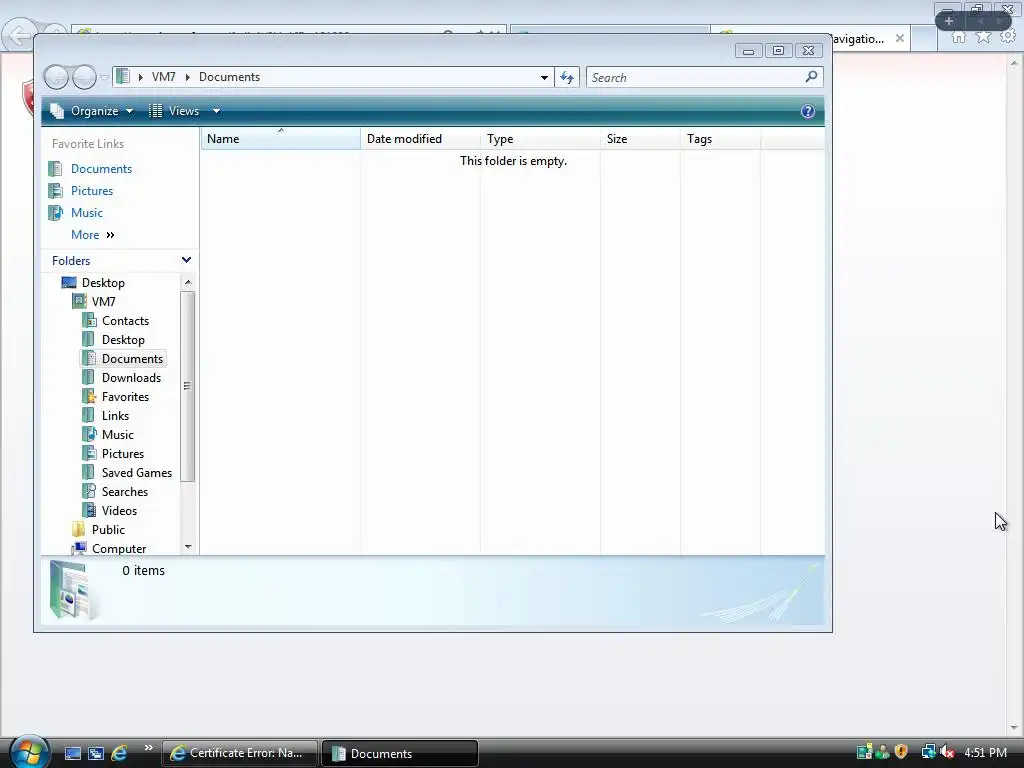
Task: Click the folder tree scrollbar thumb
Action: point(188,386)
